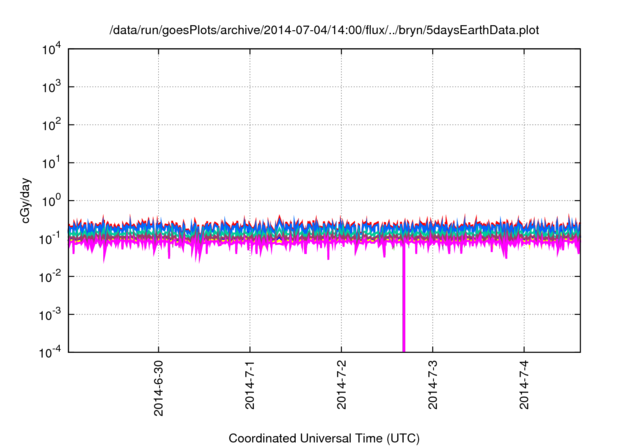Click the 2014-7-4 date tick label
Viewport: 640px width, 448px height.
pos(524,385)
